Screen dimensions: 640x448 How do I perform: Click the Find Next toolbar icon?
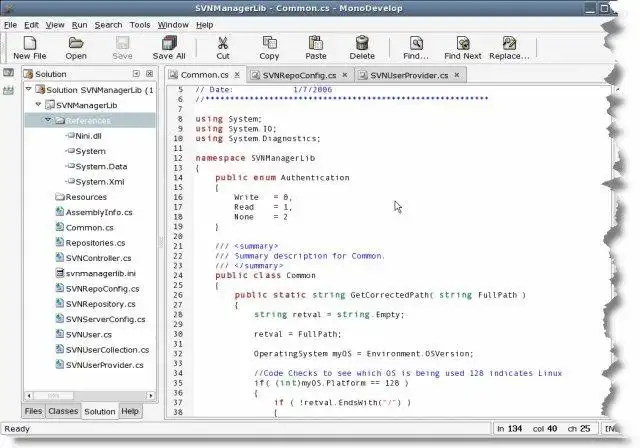(x=463, y=43)
